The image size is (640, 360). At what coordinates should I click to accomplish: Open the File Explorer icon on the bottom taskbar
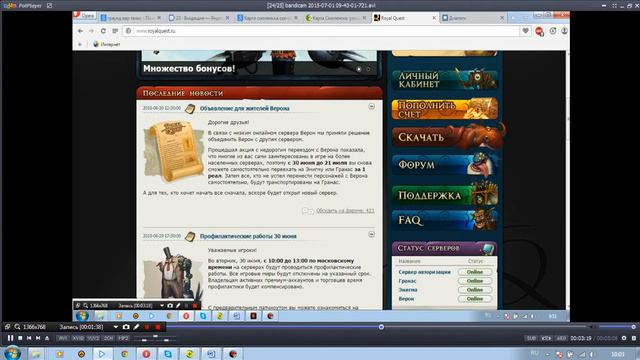(x=36, y=353)
